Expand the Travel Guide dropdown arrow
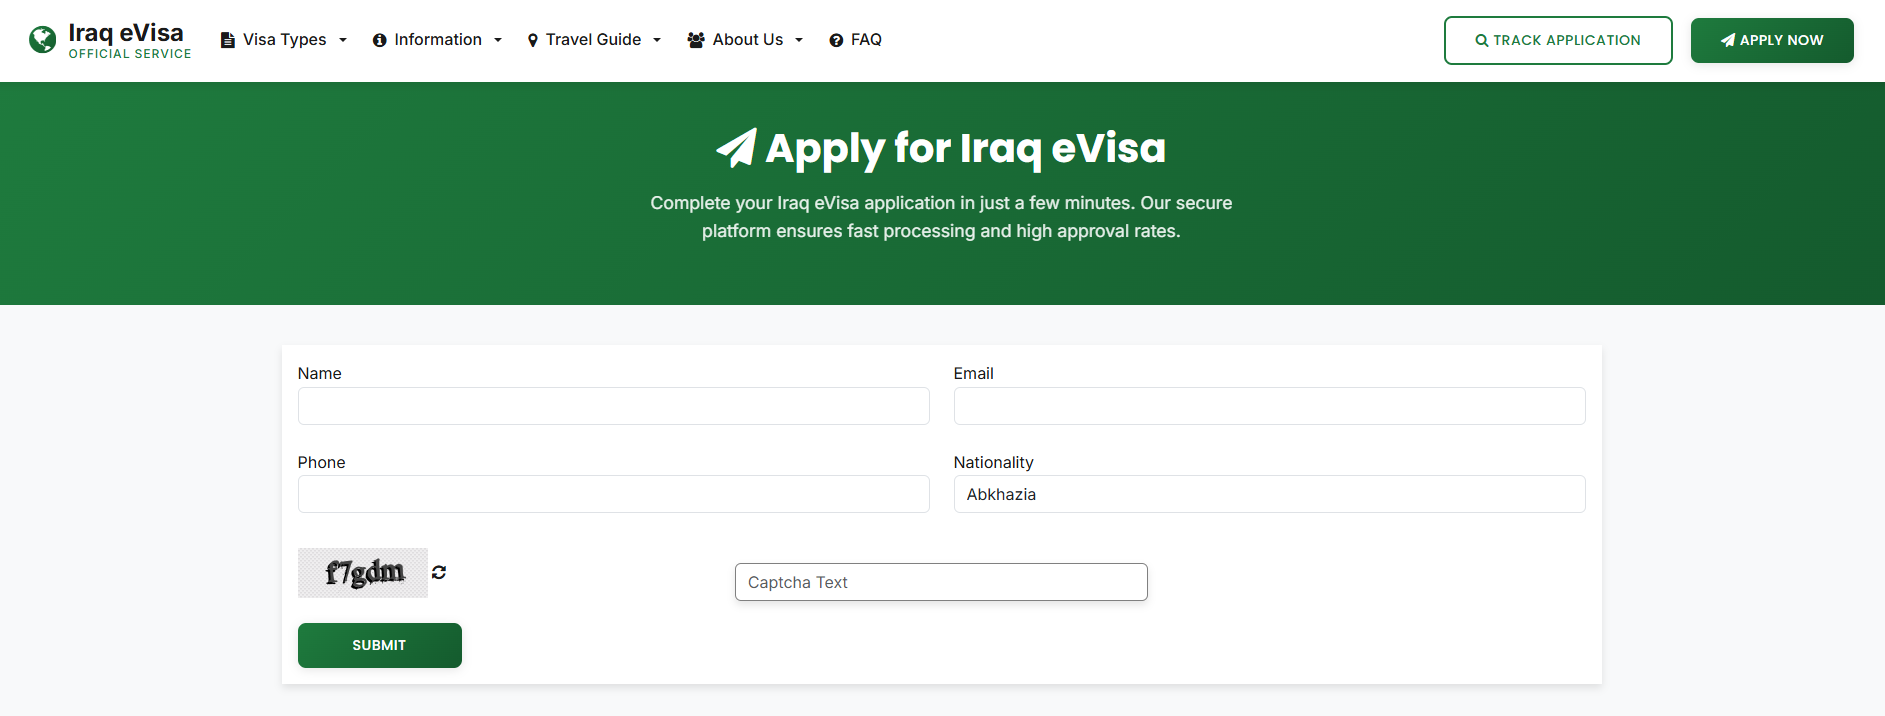This screenshot has width=1885, height=716. 657,40
